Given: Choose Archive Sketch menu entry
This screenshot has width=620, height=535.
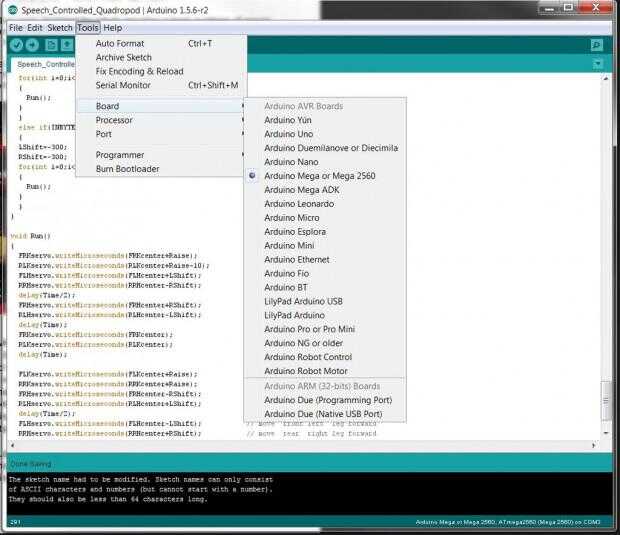Looking at the screenshot, I should 161,57.
